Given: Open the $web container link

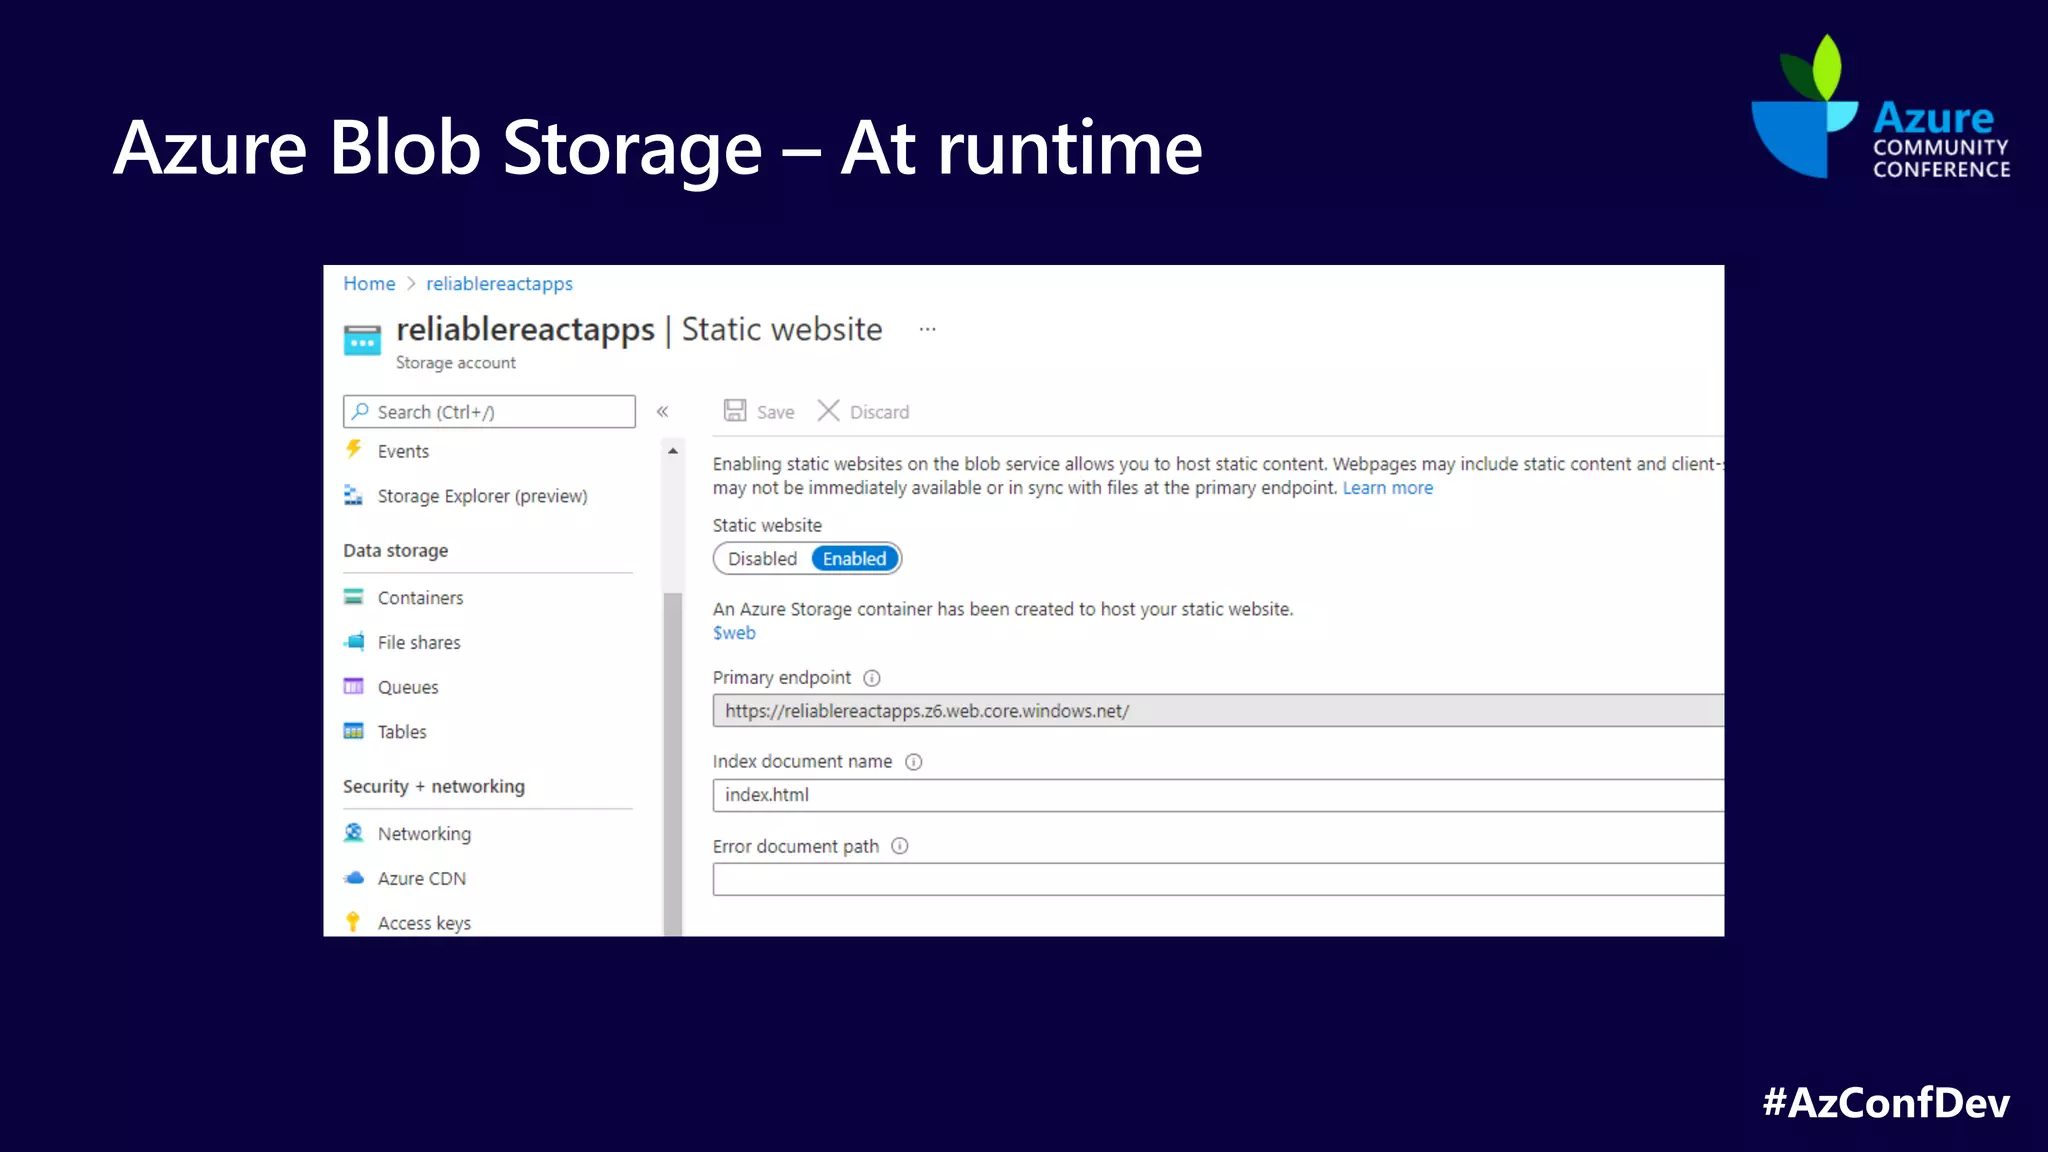Looking at the screenshot, I should click(x=734, y=633).
